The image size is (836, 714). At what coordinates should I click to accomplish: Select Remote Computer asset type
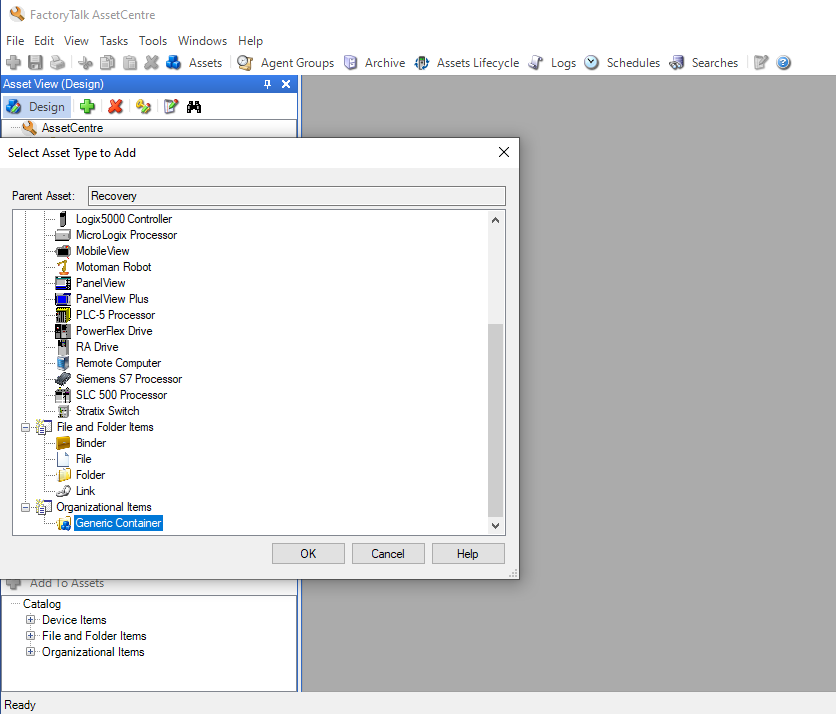click(118, 363)
